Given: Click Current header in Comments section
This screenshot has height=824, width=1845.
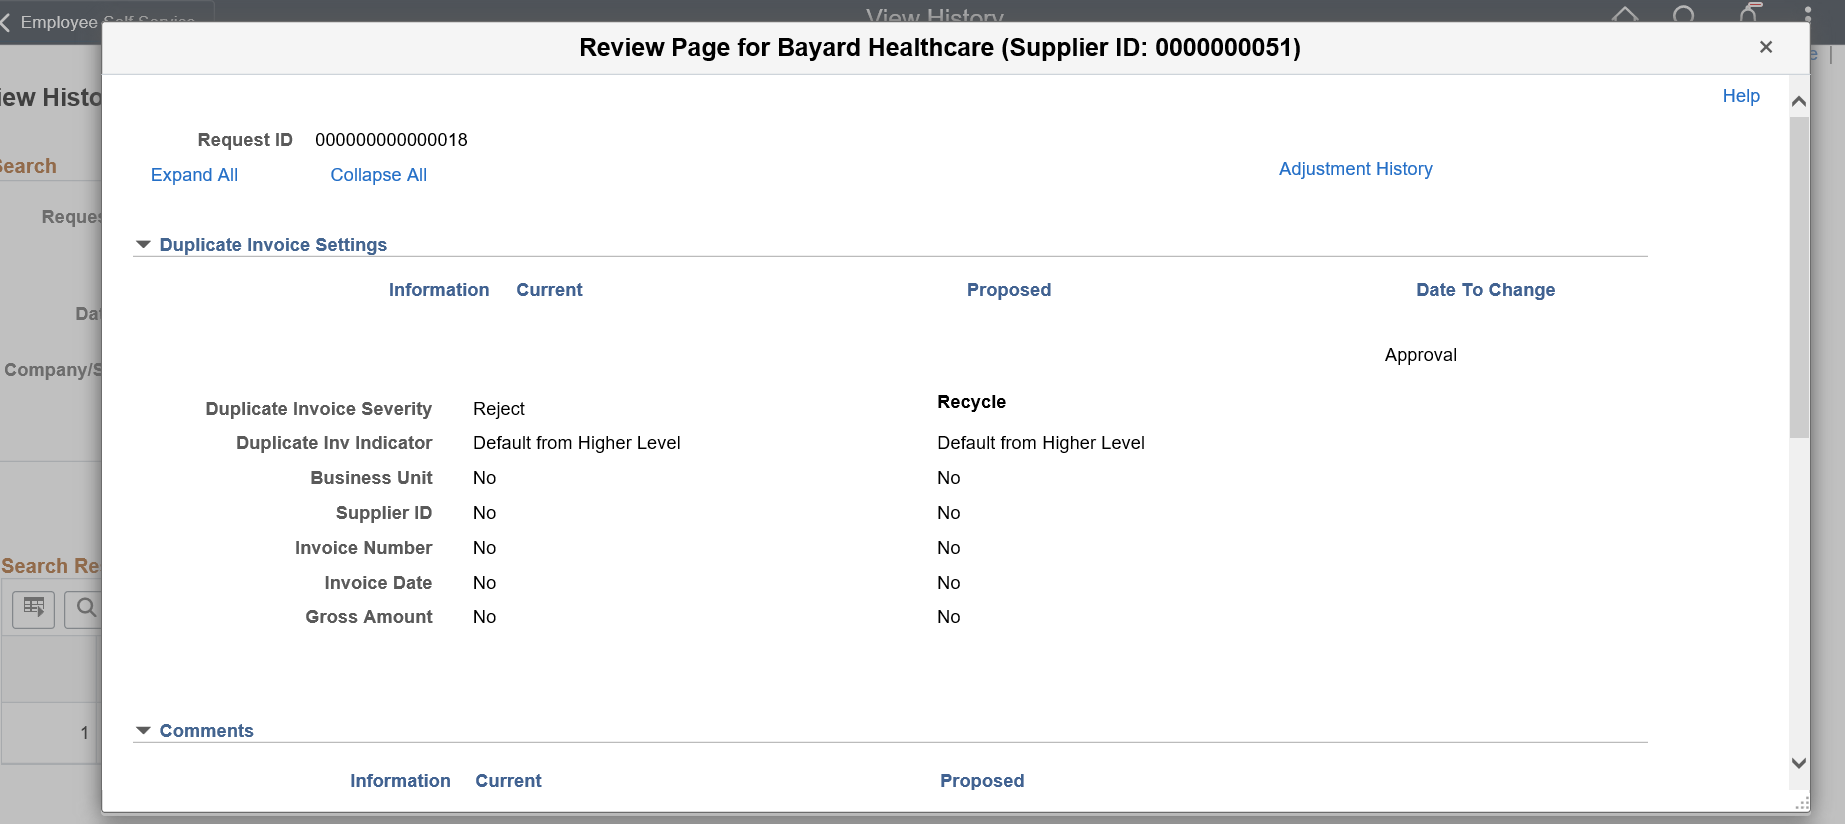Looking at the screenshot, I should pos(508,781).
